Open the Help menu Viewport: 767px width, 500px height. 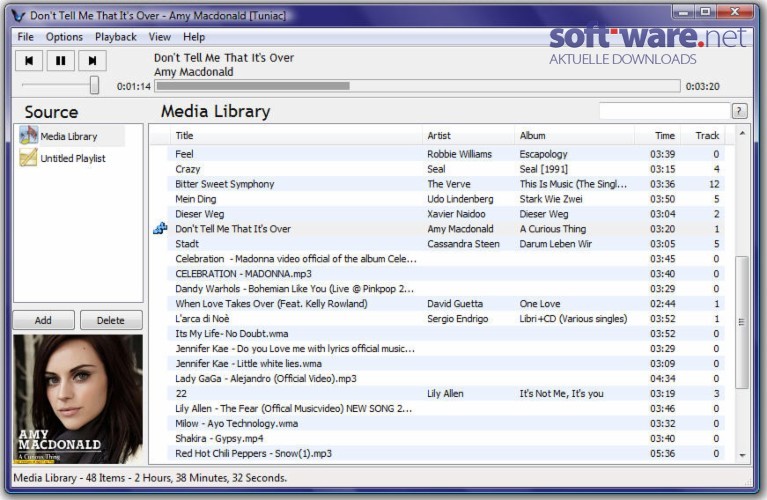(194, 37)
